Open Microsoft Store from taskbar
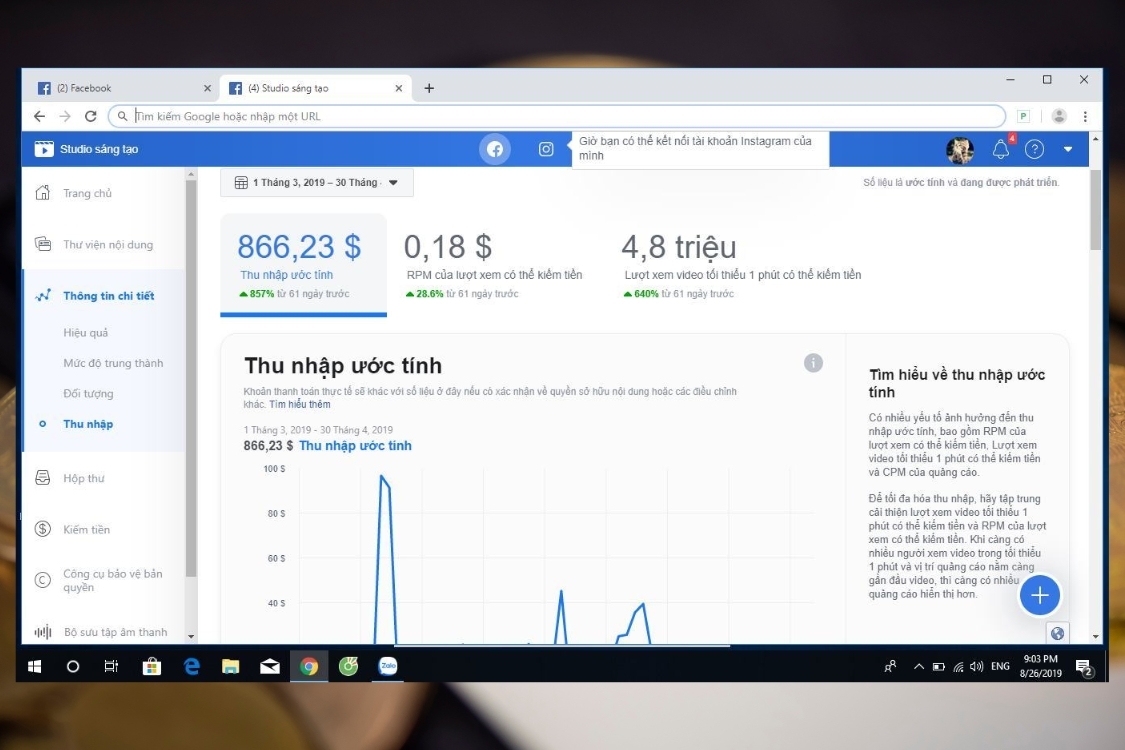 [x=151, y=667]
